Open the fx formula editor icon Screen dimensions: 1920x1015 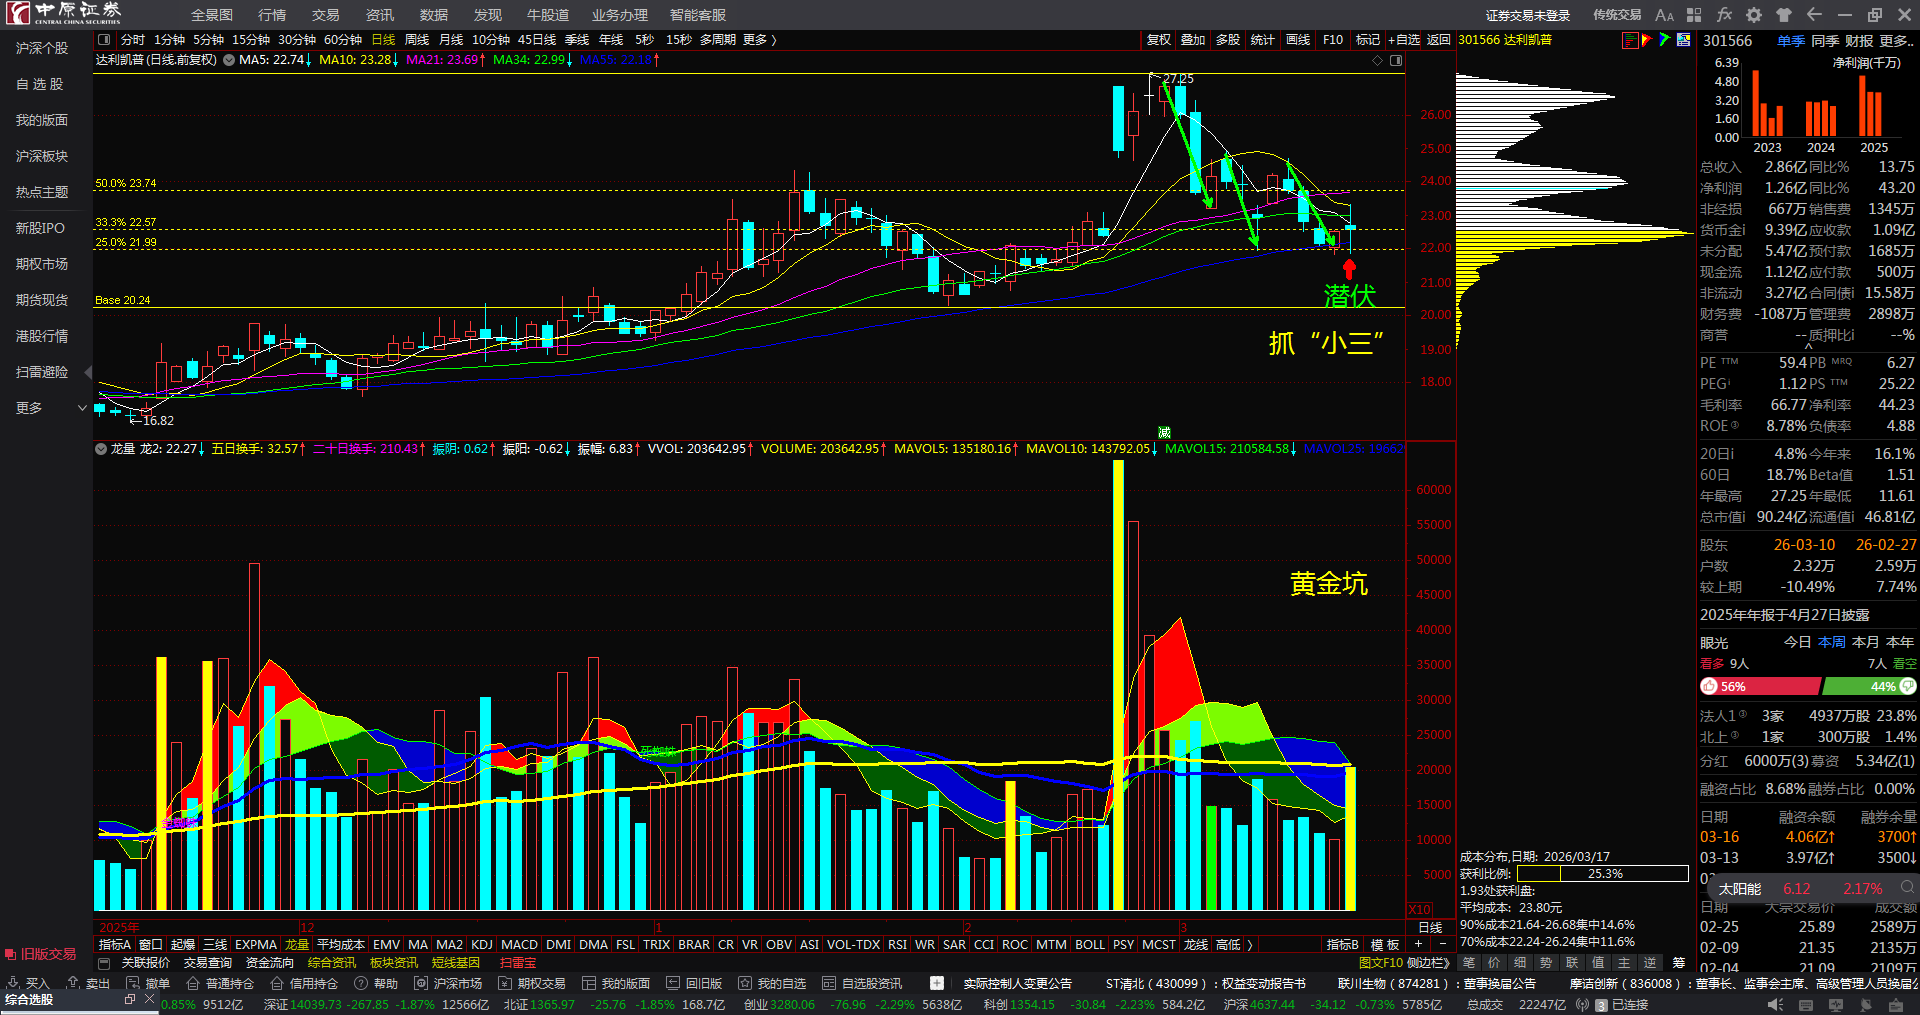(1724, 15)
